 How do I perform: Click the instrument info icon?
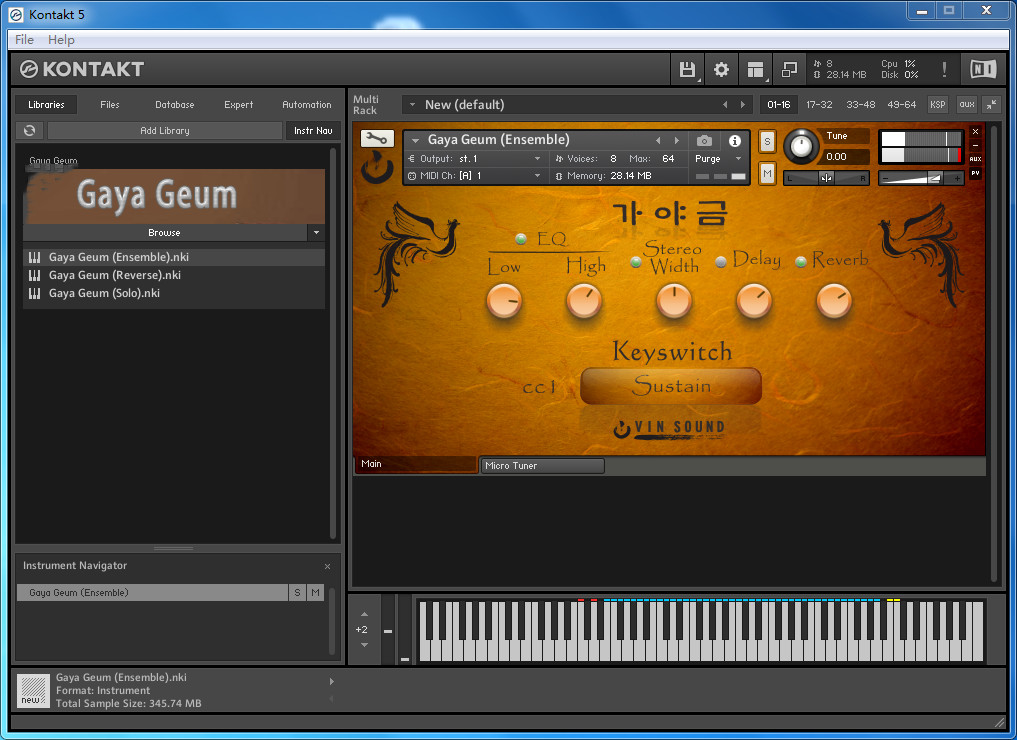pyautogui.click(x=735, y=141)
